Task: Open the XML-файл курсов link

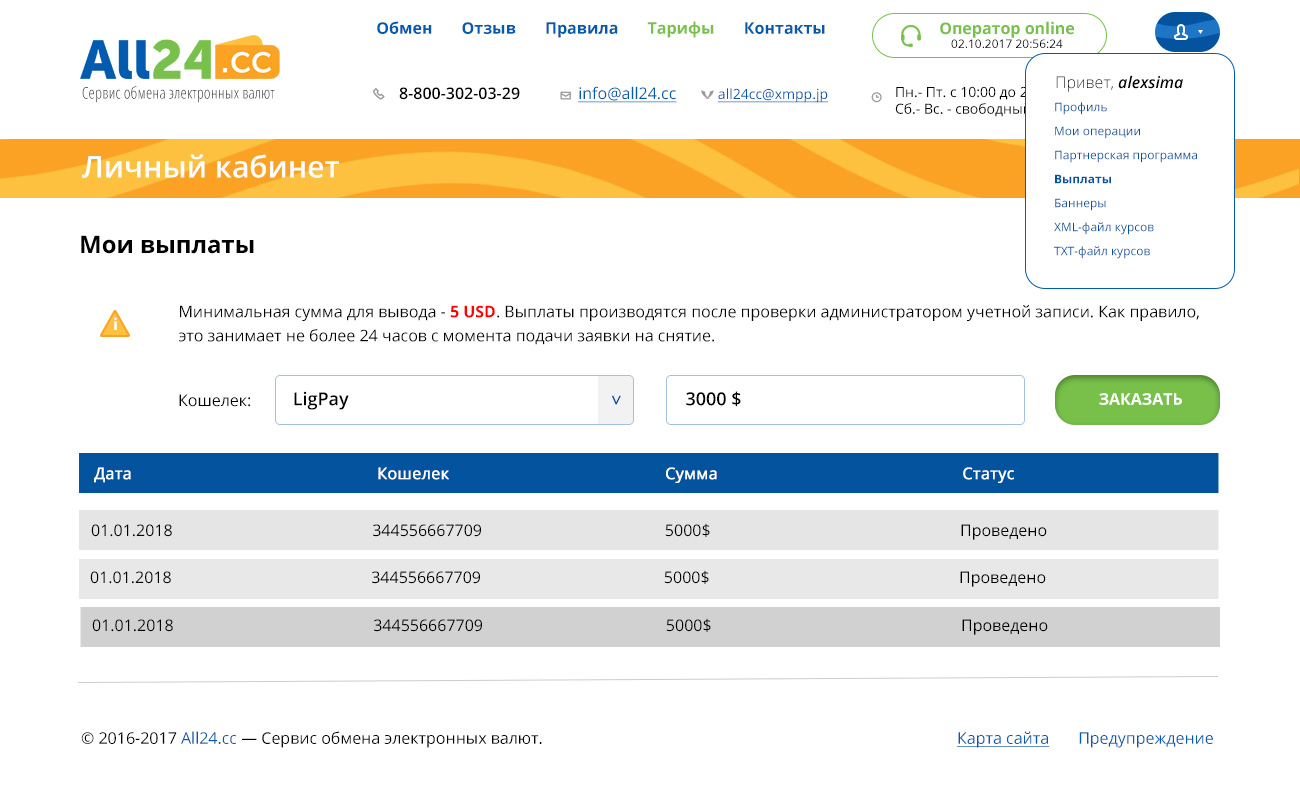Action: [x=1103, y=227]
